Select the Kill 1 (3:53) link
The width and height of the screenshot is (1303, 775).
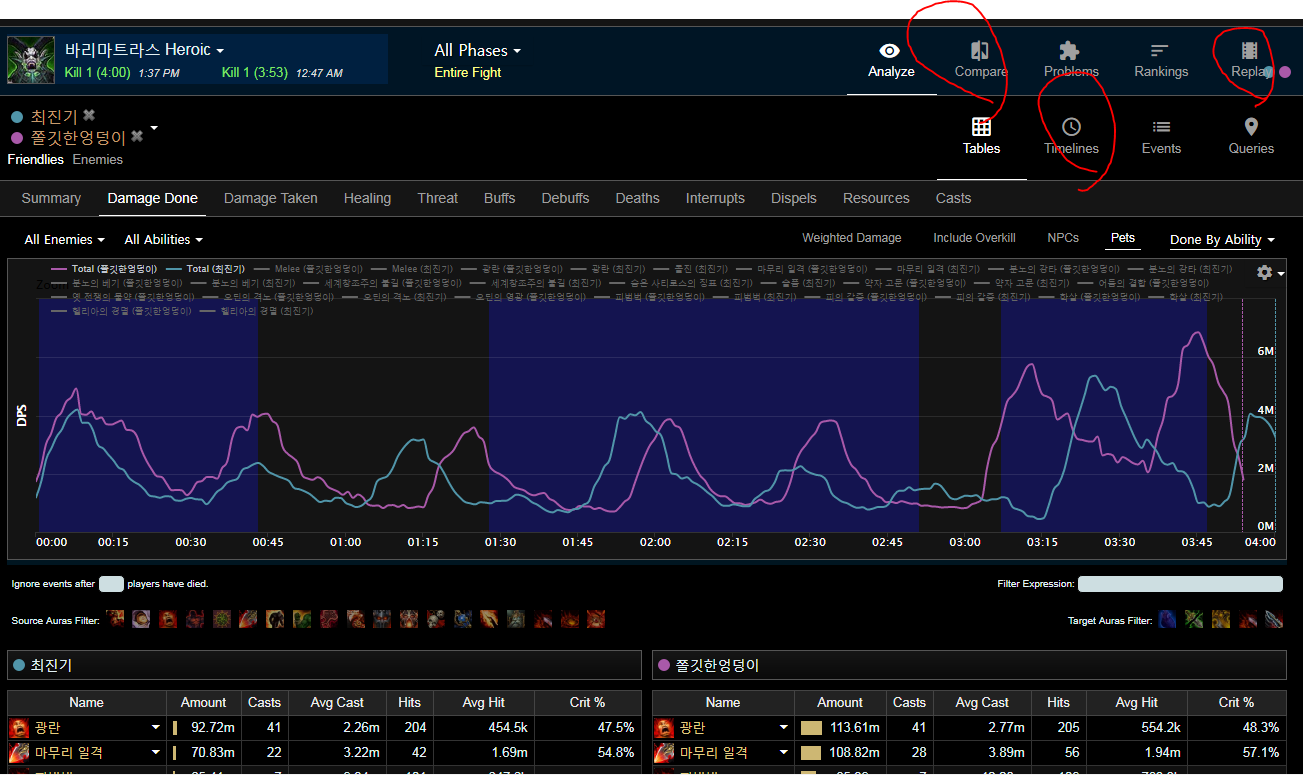click(x=254, y=73)
